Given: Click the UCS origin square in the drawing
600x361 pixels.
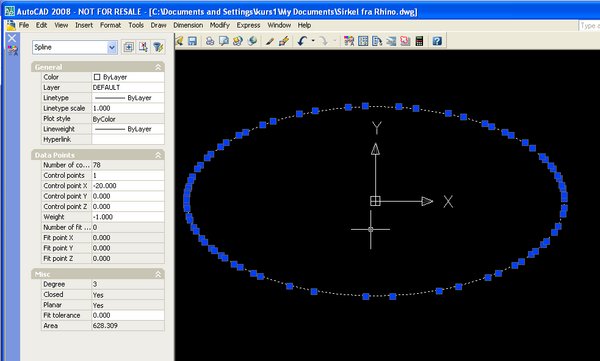Looking at the screenshot, I should pos(375,201).
